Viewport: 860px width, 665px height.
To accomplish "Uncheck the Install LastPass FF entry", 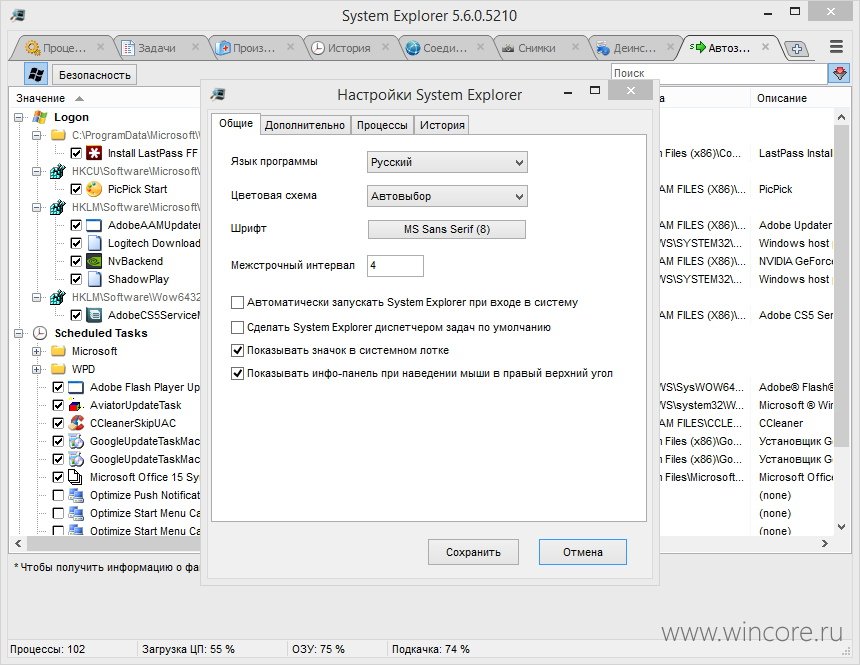I will tap(76, 153).
